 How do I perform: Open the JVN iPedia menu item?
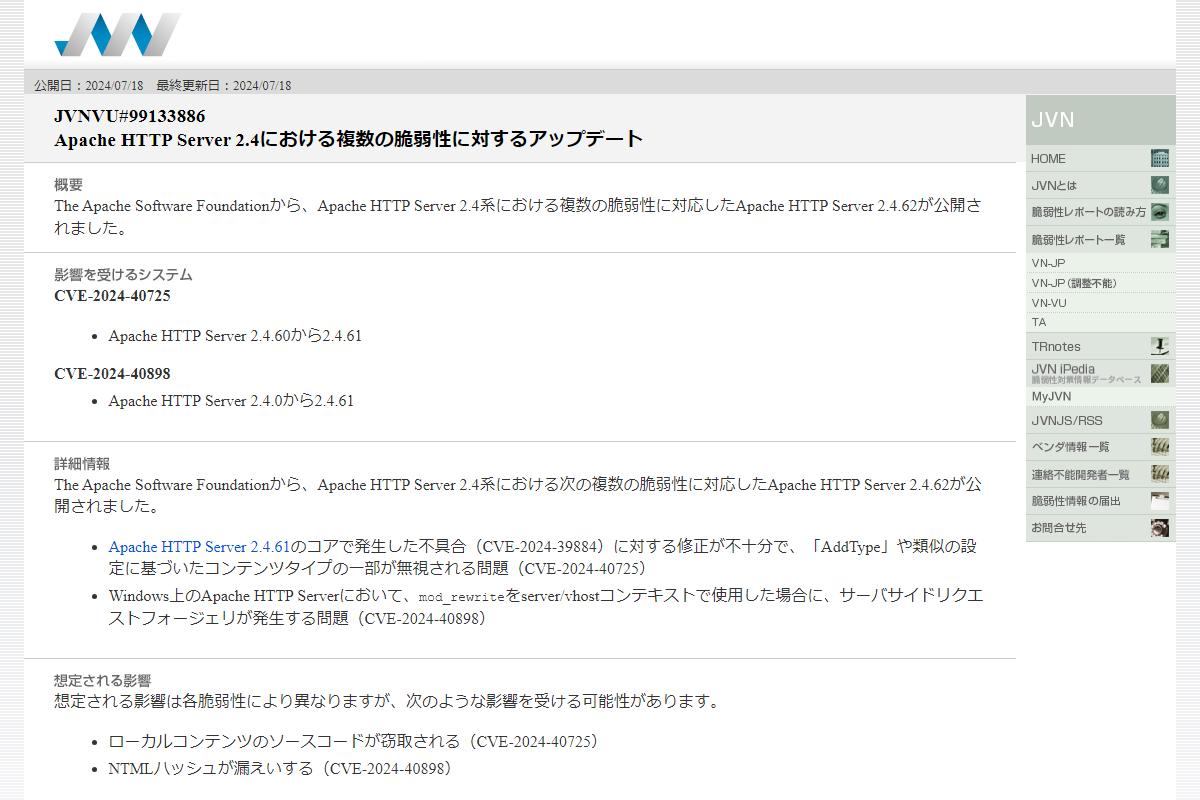(1100, 373)
